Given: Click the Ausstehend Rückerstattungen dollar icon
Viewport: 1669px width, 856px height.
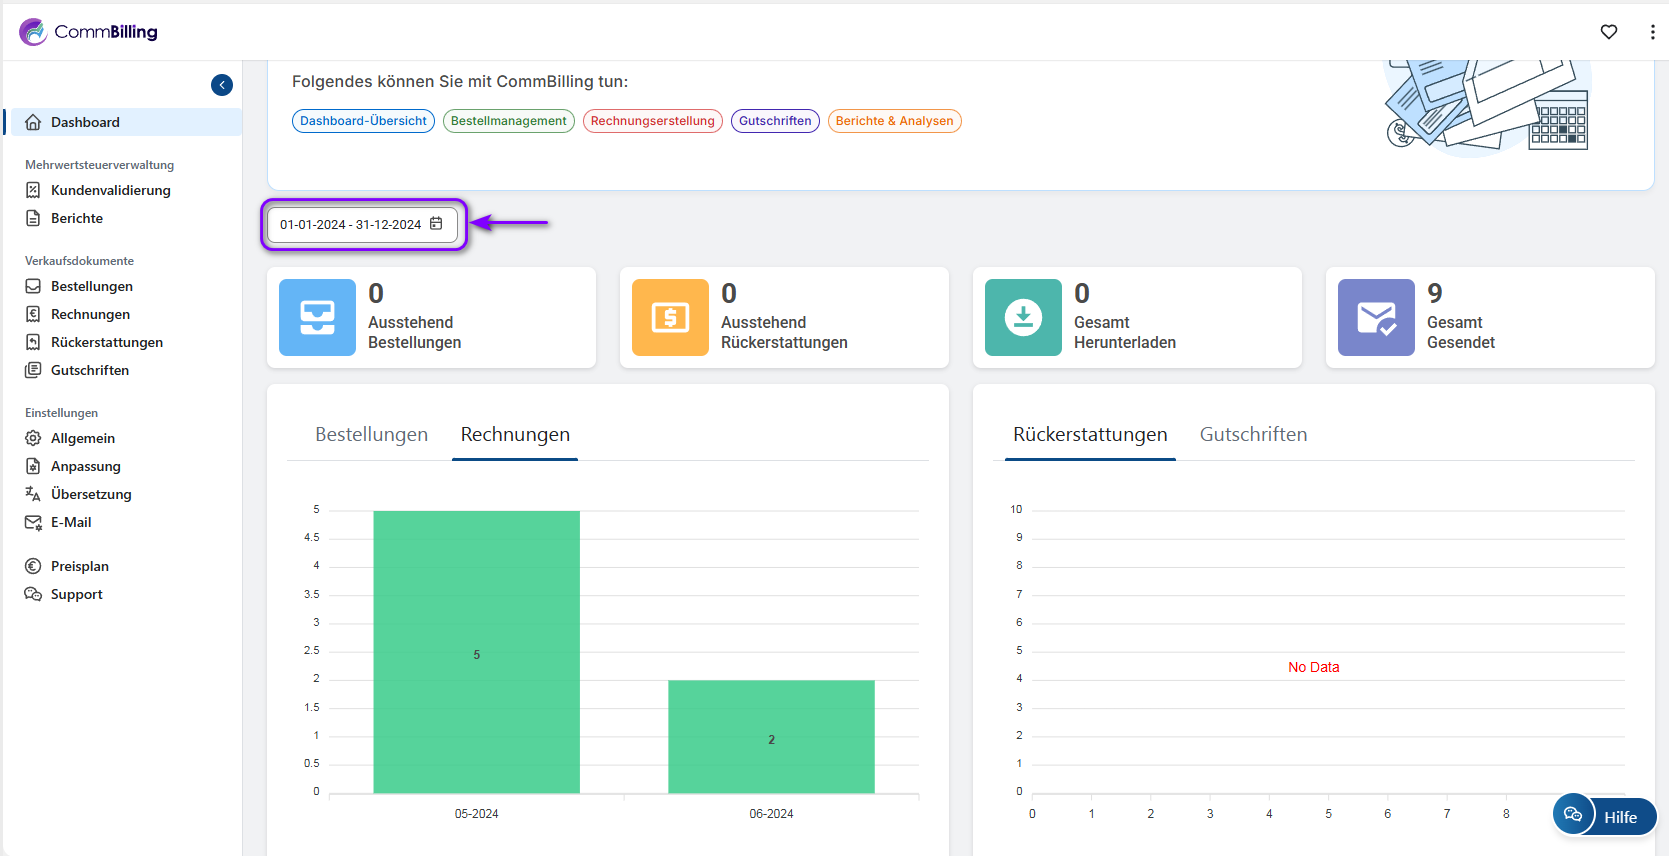Looking at the screenshot, I should [x=670, y=318].
